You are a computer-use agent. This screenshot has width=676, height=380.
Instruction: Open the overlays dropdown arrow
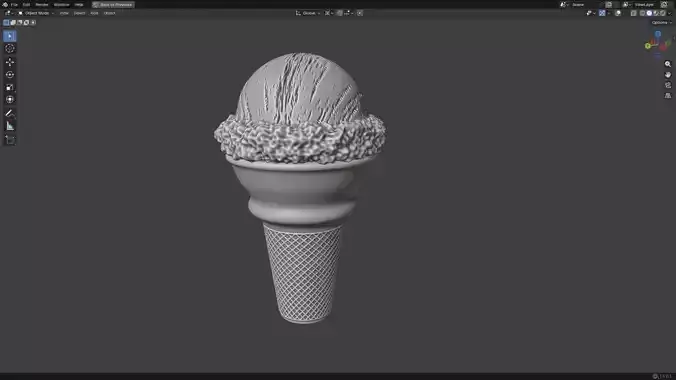[624, 13]
